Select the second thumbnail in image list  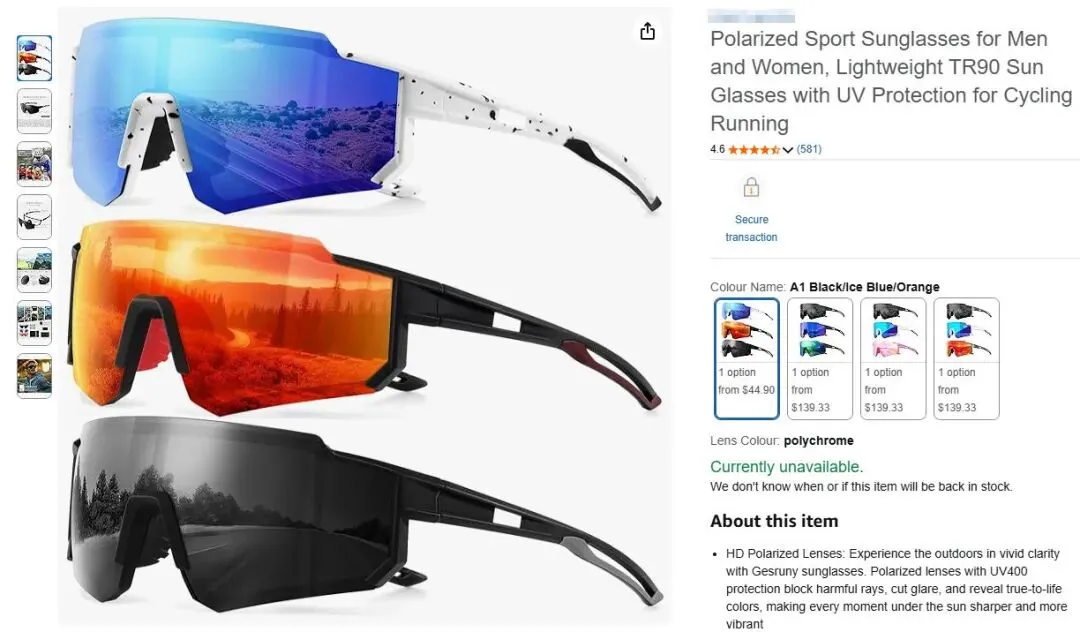[34, 111]
